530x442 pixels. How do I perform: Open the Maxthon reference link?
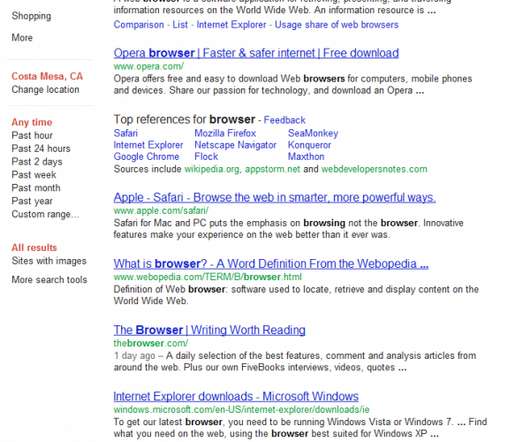click(x=306, y=157)
